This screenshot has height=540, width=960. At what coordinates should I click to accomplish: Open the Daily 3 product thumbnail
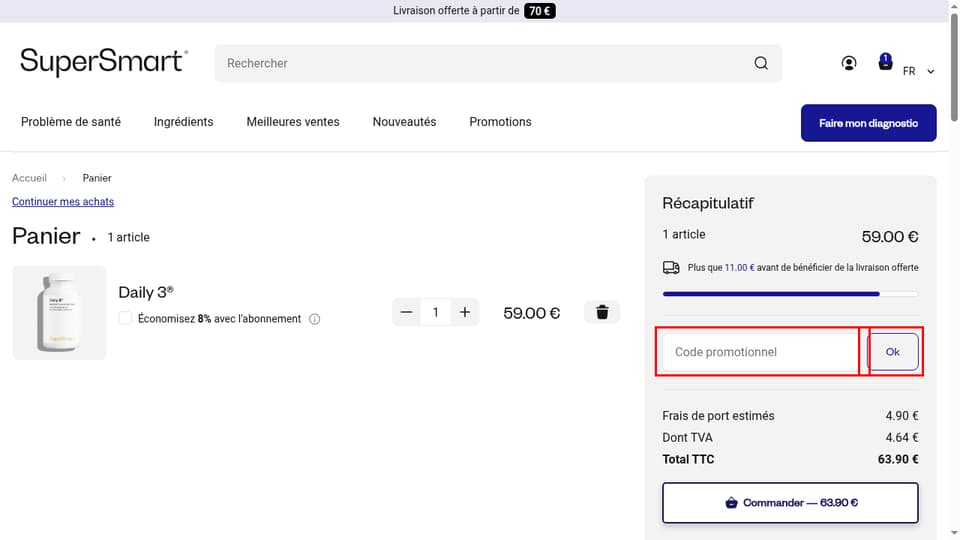(x=59, y=312)
